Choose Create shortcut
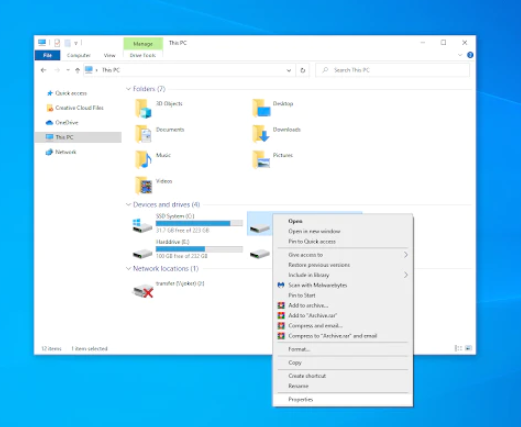 point(343,376)
